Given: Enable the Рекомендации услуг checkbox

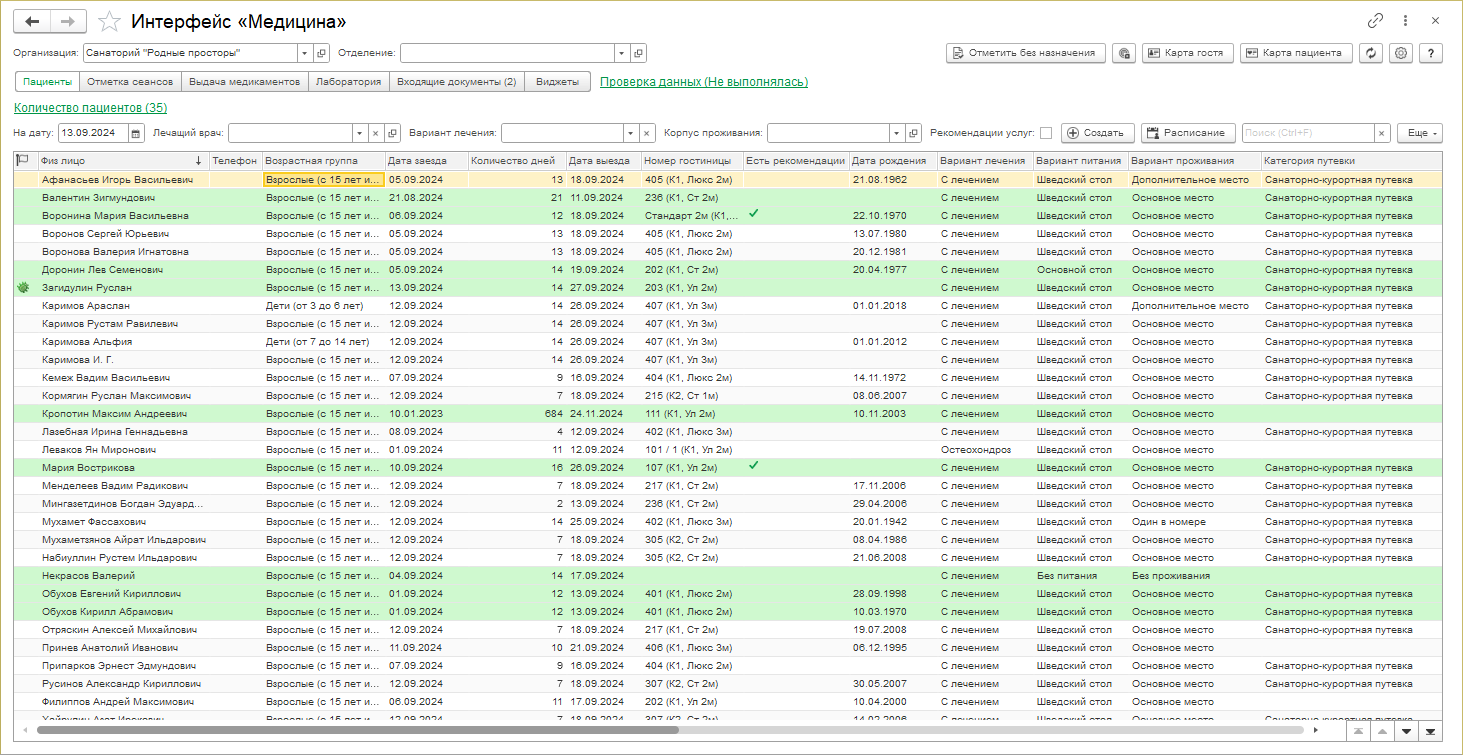Looking at the screenshot, I should click(x=1045, y=133).
